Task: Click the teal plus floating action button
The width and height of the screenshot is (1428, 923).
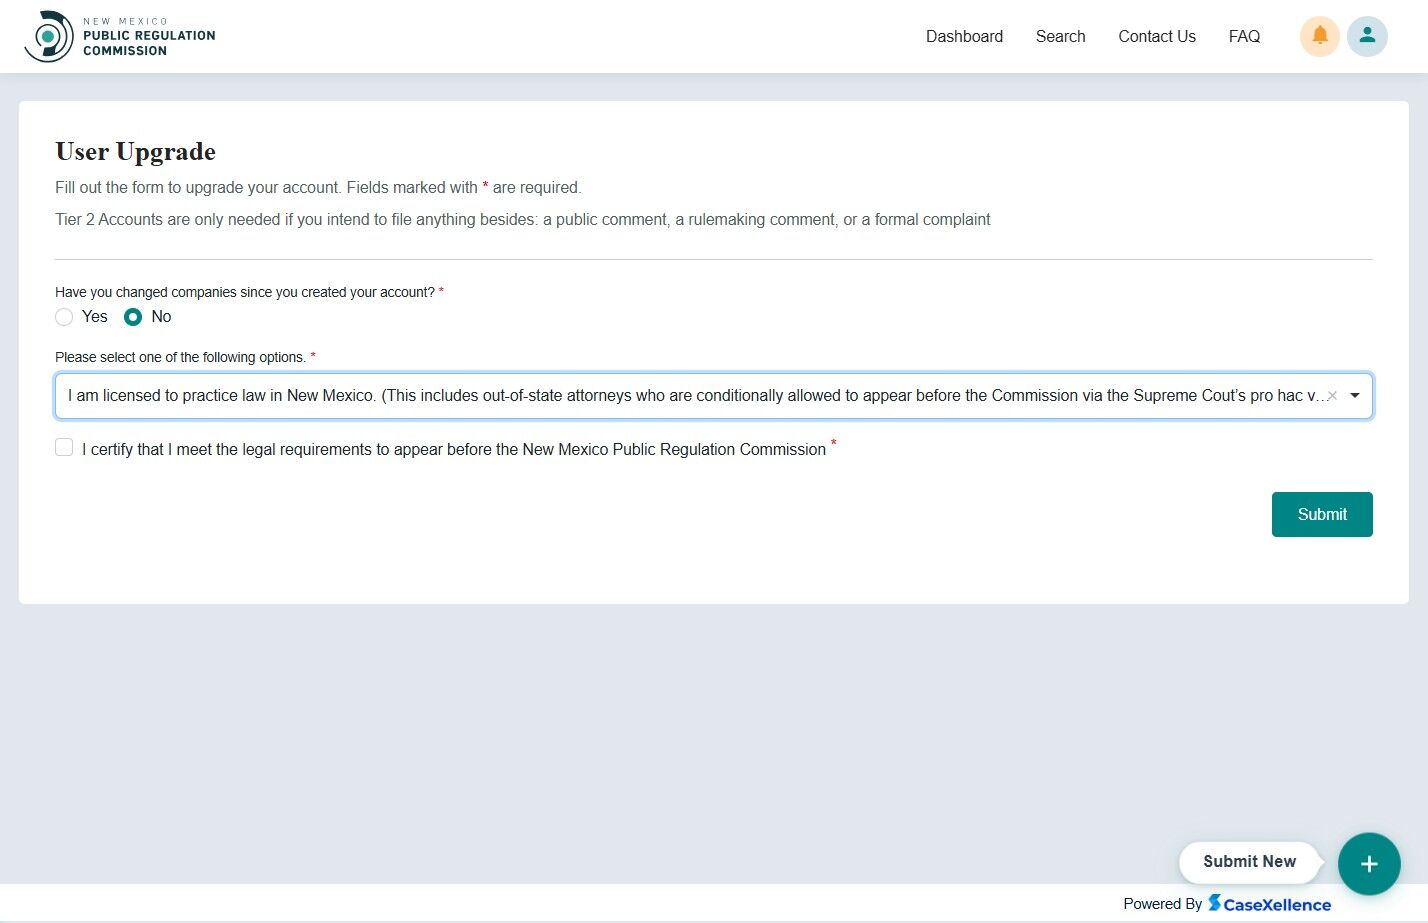Action: tap(1369, 863)
